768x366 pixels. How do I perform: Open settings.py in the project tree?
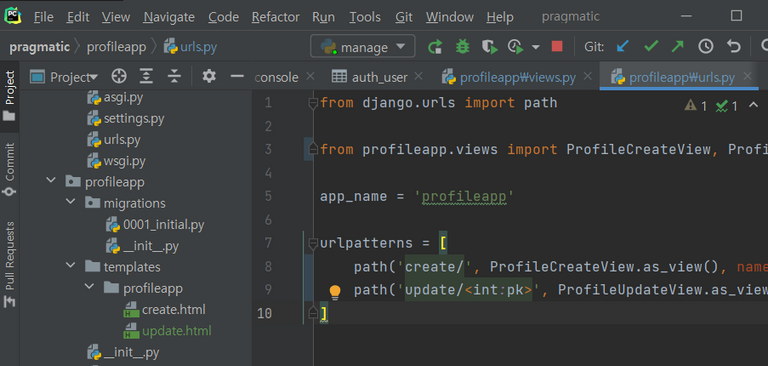[x=126, y=119]
